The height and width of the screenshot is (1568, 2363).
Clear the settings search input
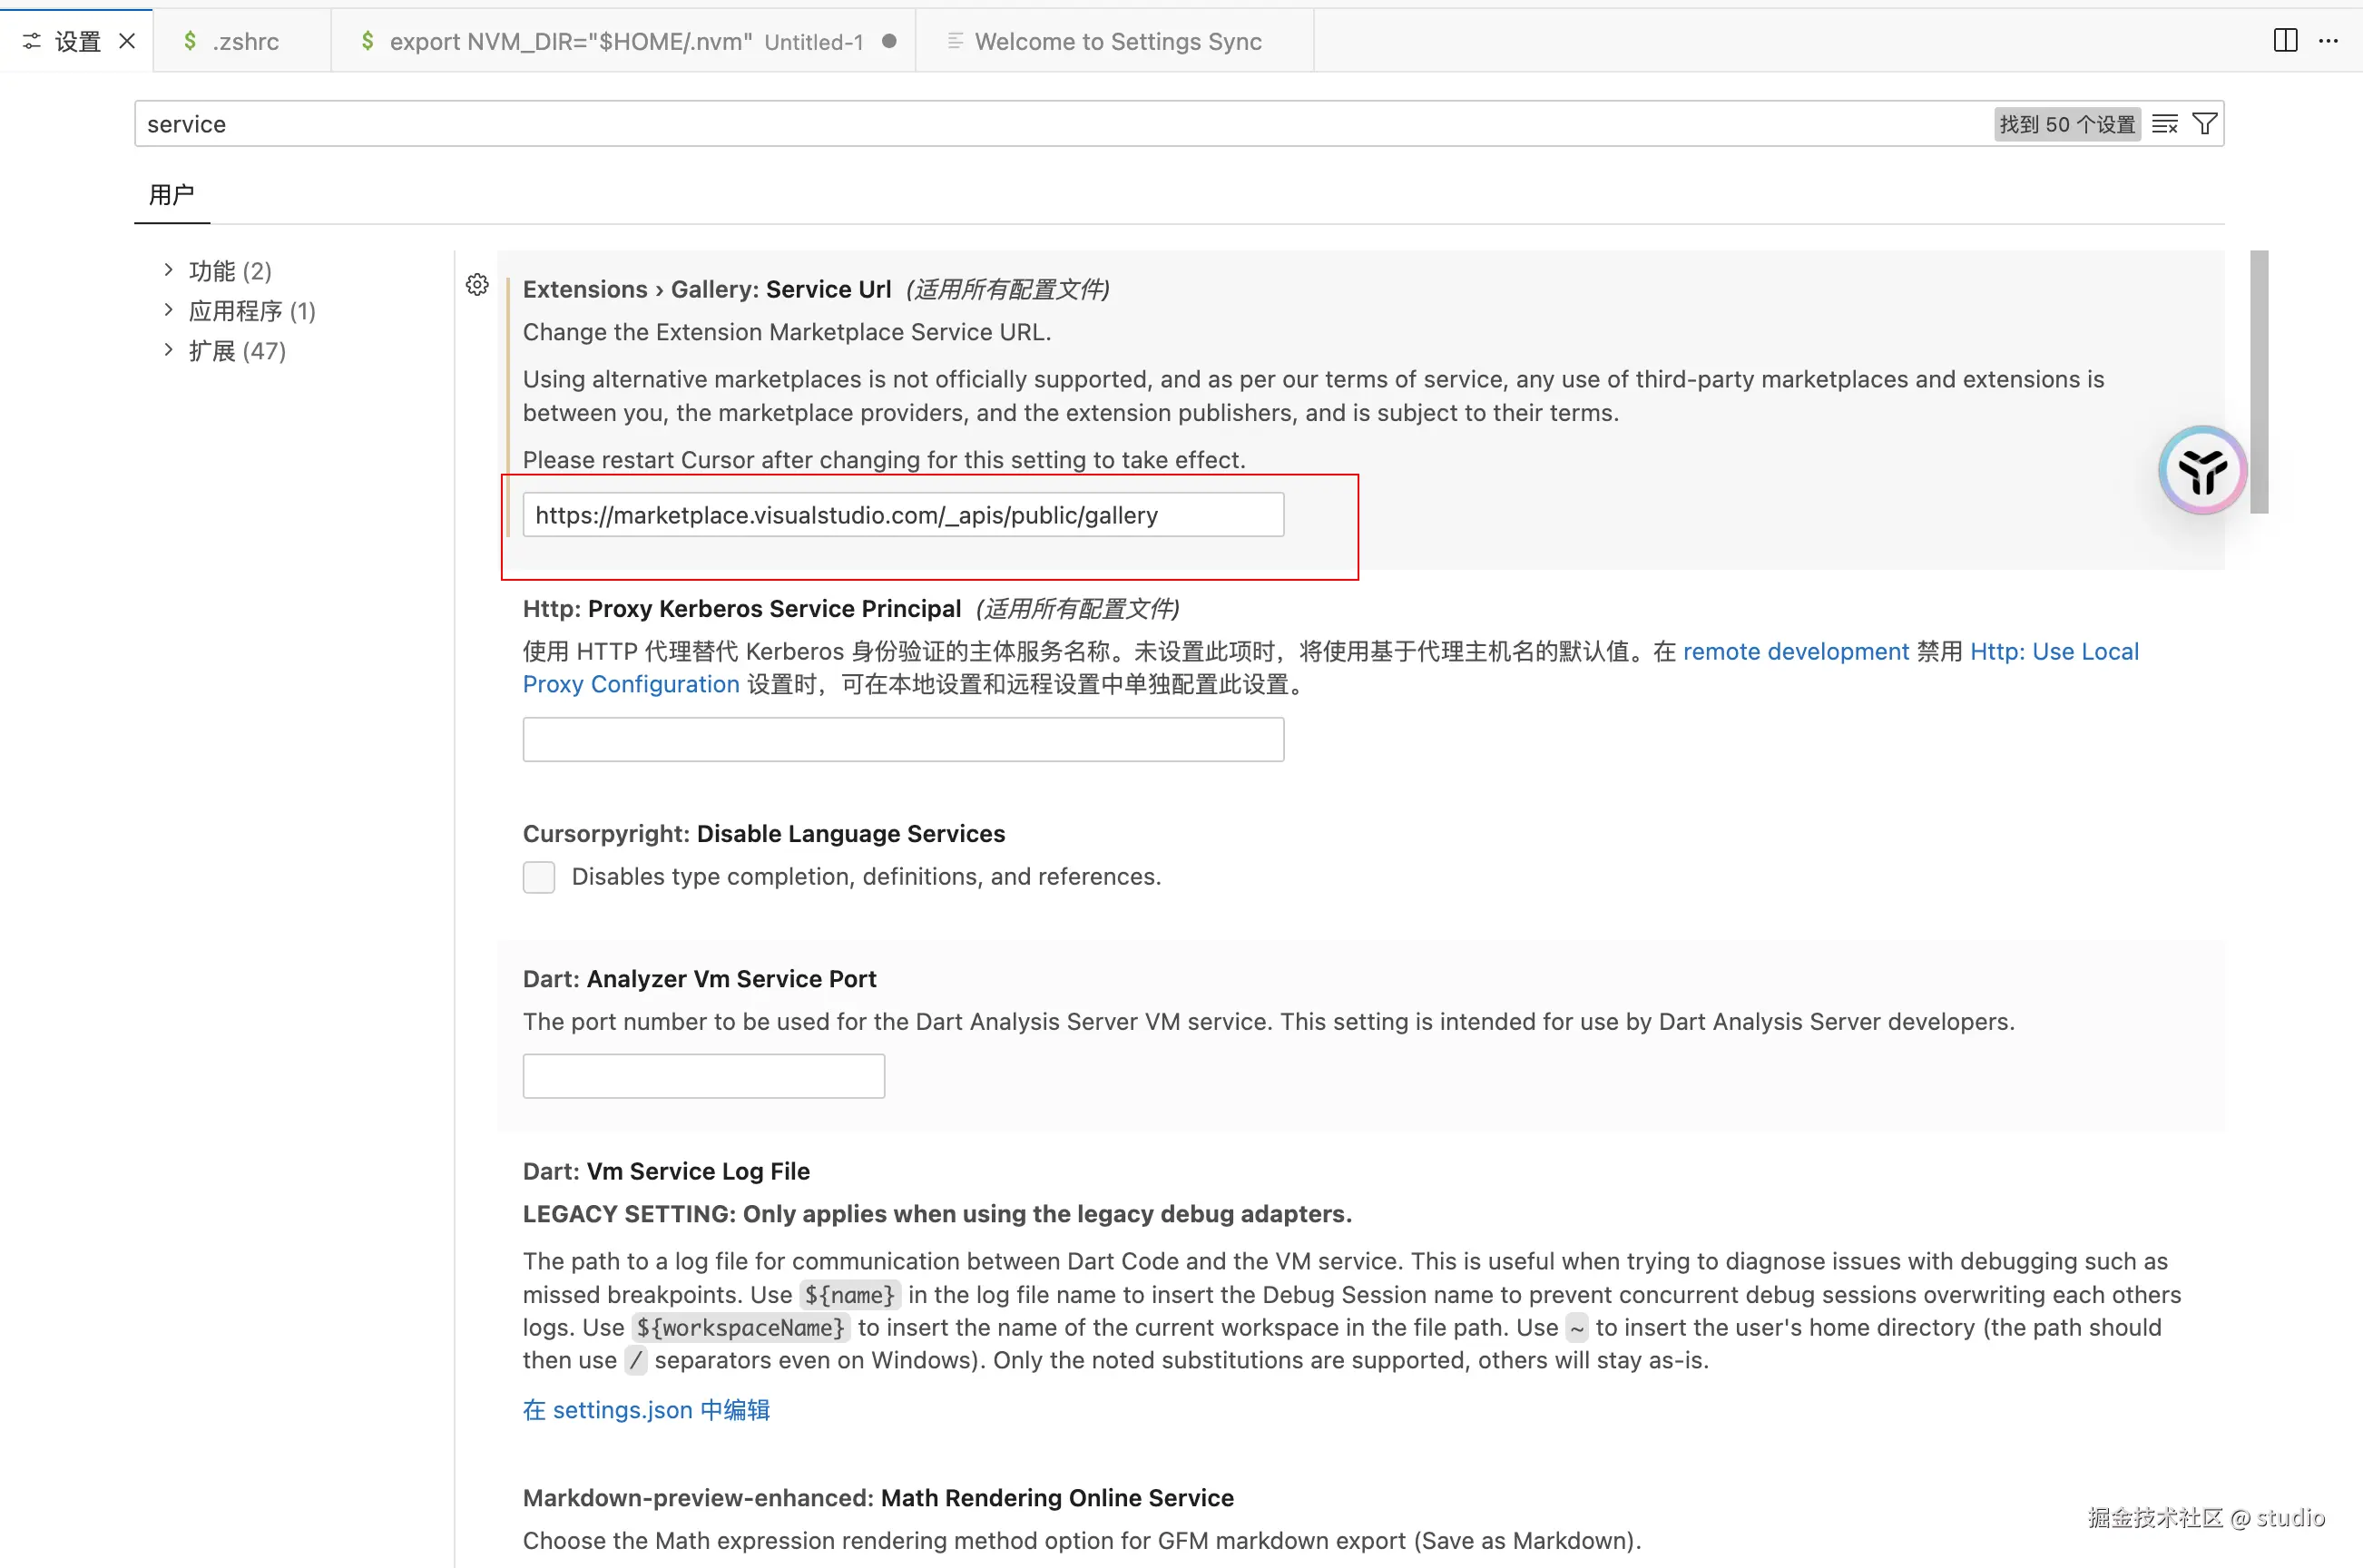[x=2165, y=124]
